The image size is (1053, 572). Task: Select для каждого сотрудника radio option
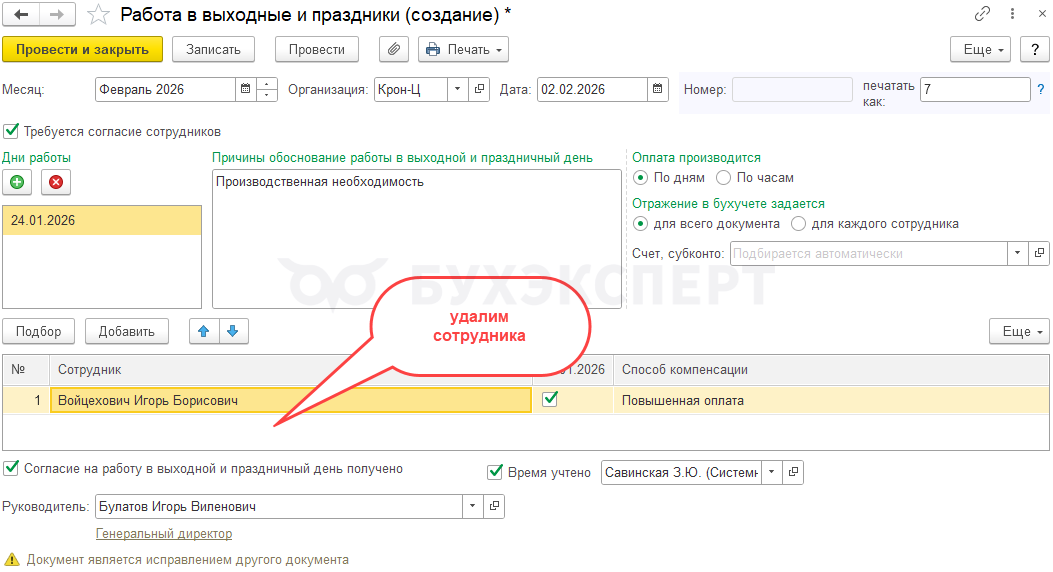[798, 224]
